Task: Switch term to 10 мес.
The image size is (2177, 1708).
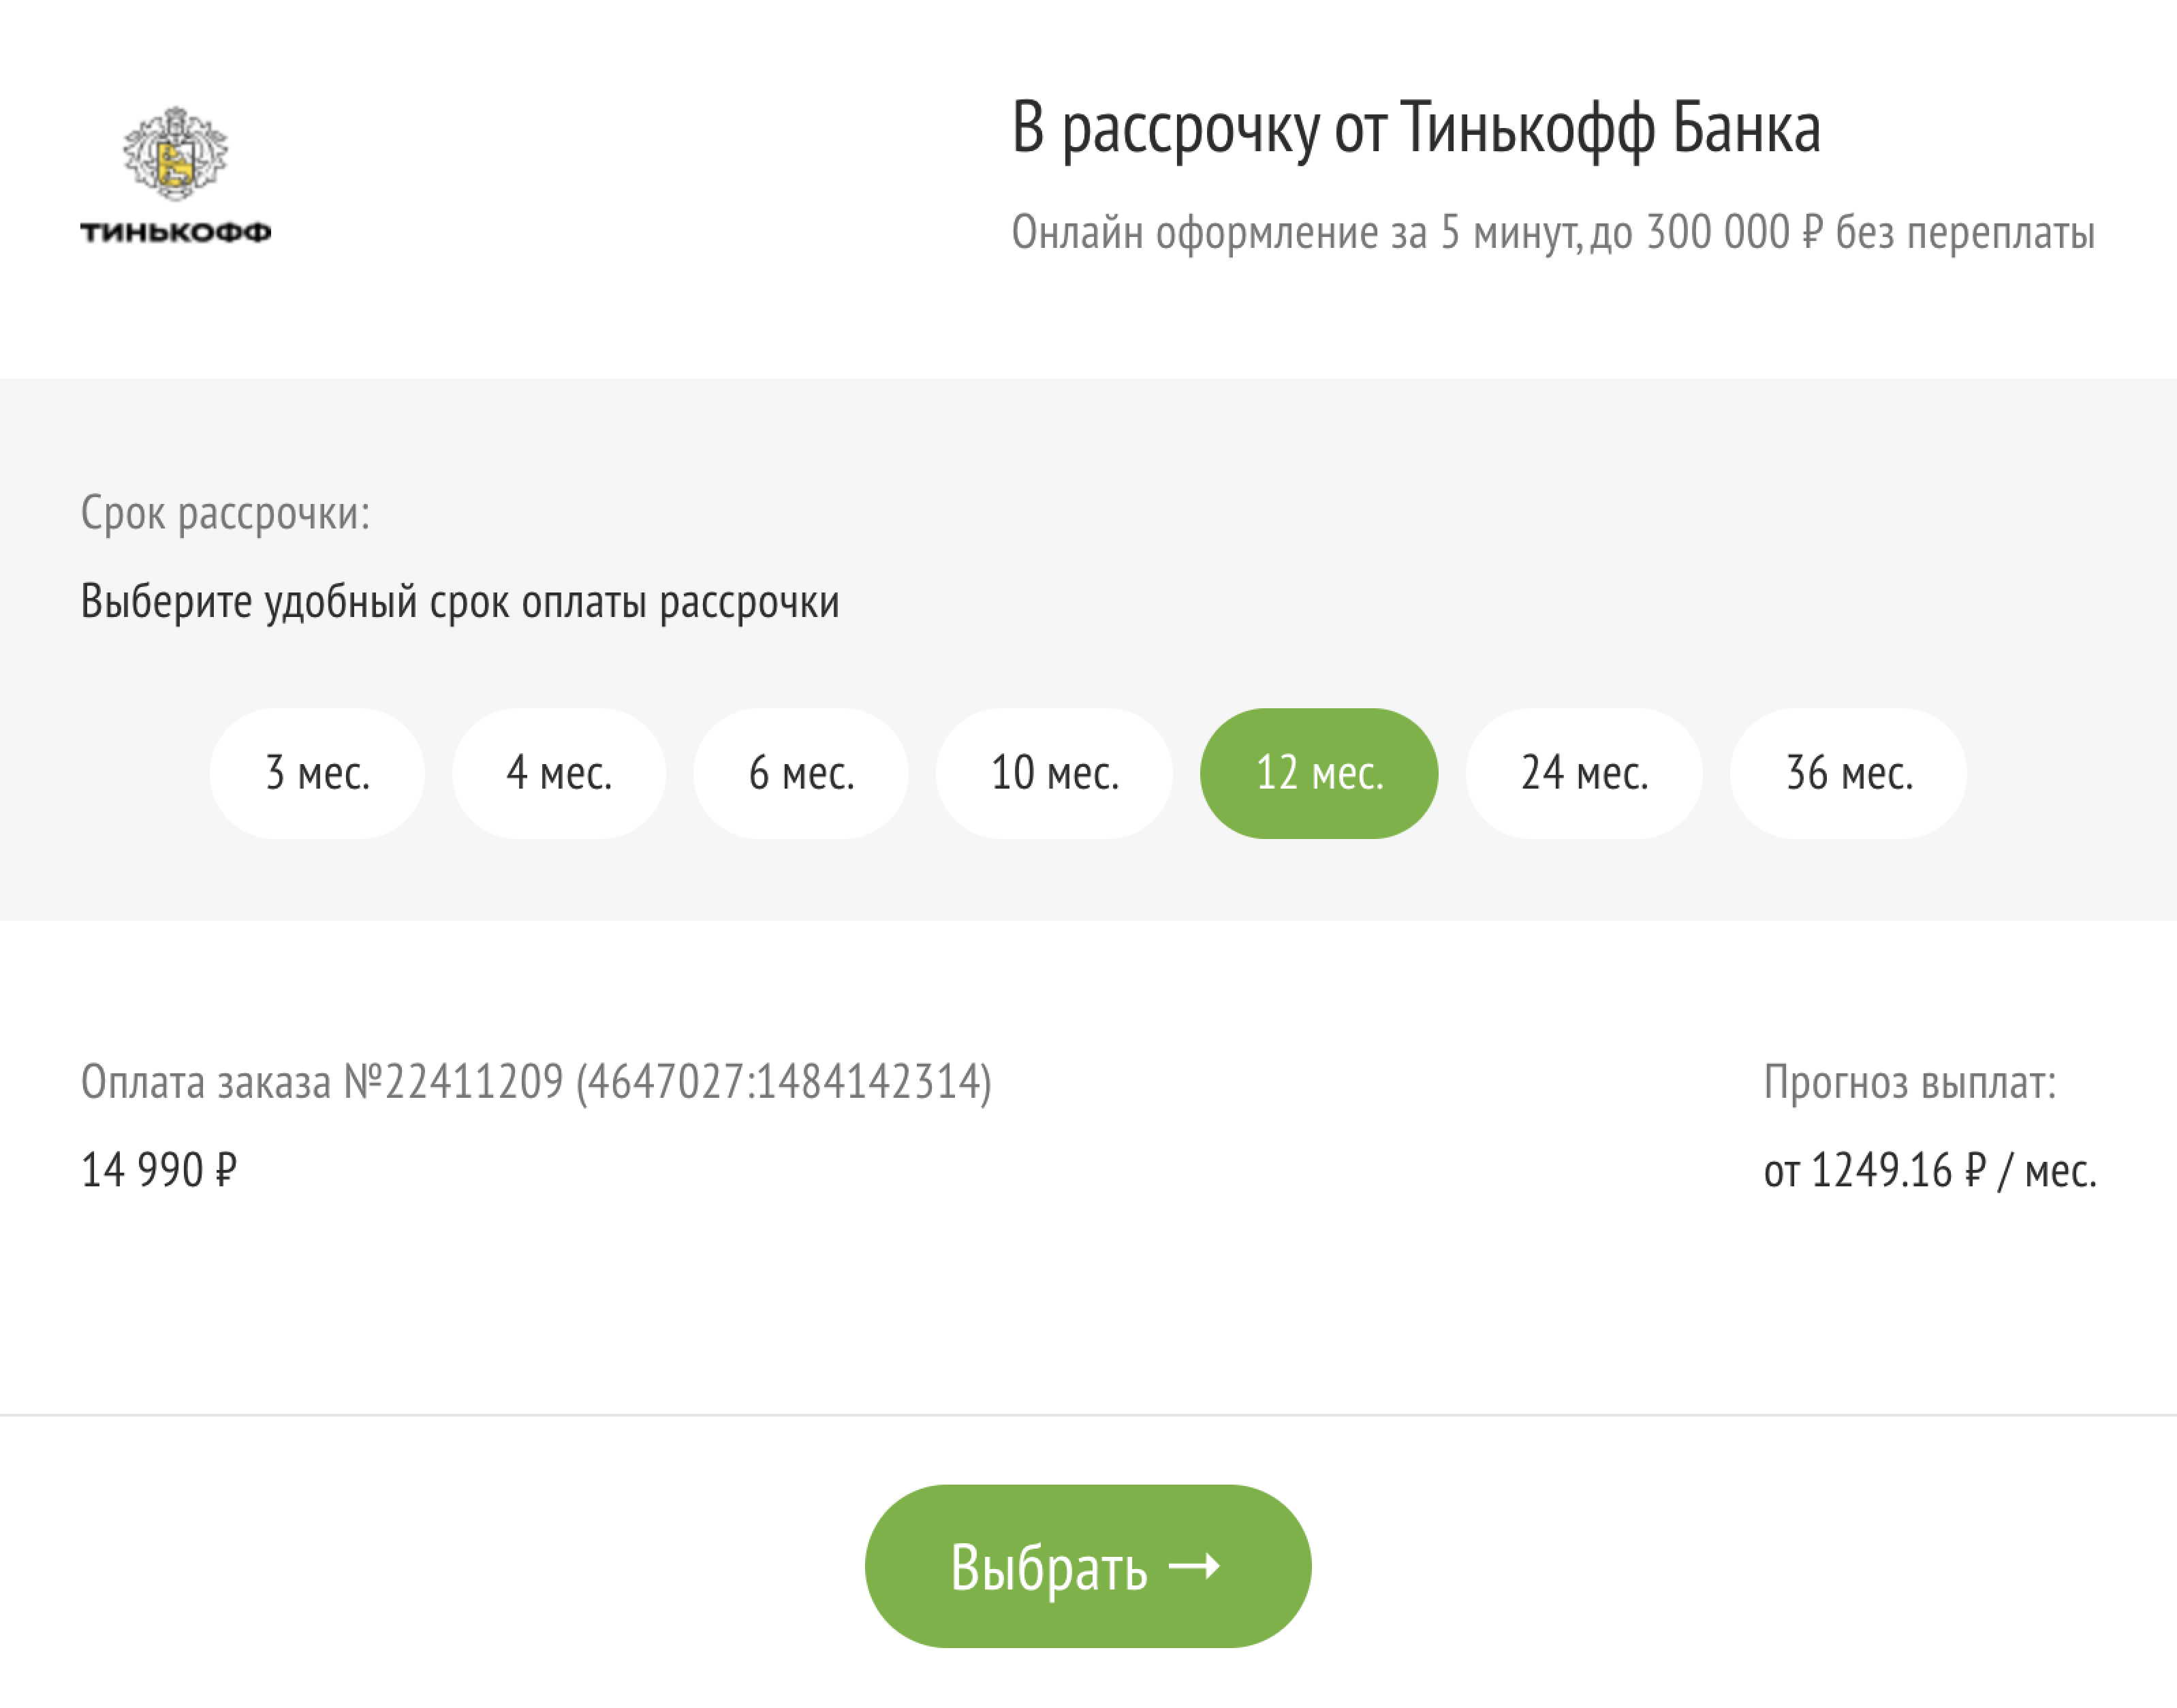Action: click(1054, 773)
